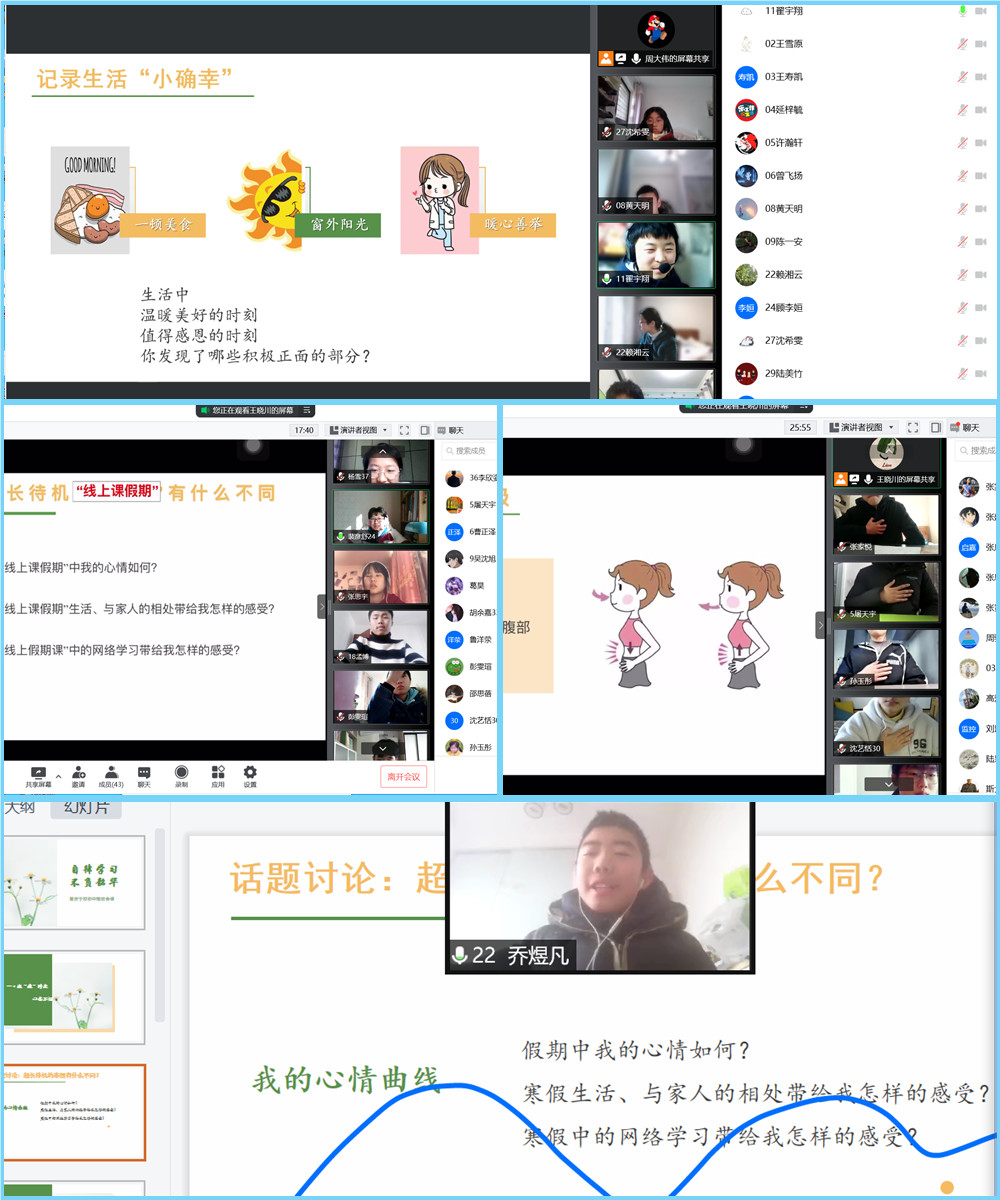Click the 鲁洋荣 blue avatar
This screenshot has width=1000, height=1200.
454,639
